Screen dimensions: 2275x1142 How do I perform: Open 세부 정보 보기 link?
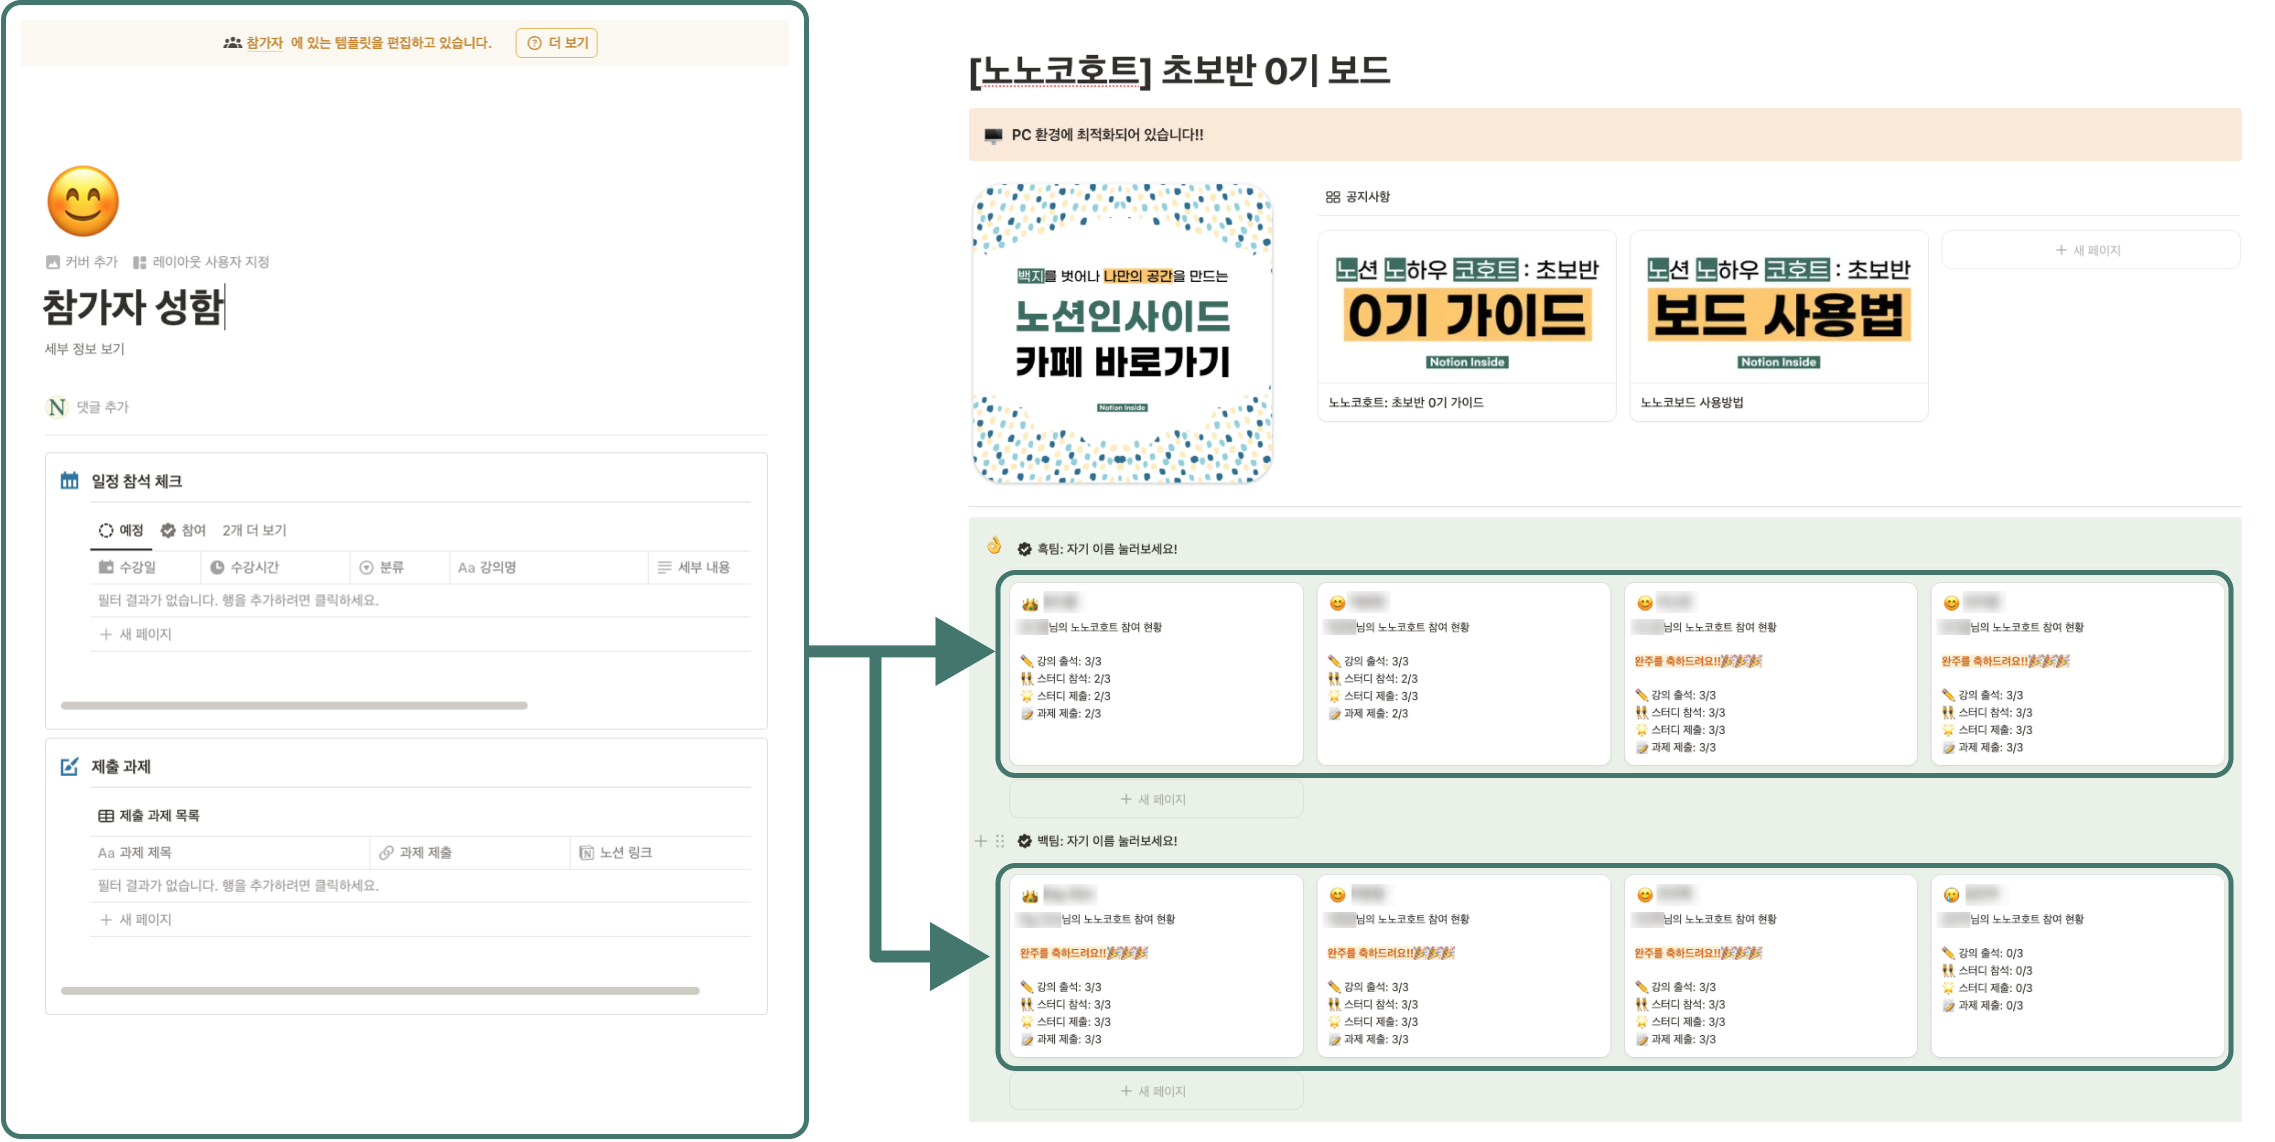[84, 349]
